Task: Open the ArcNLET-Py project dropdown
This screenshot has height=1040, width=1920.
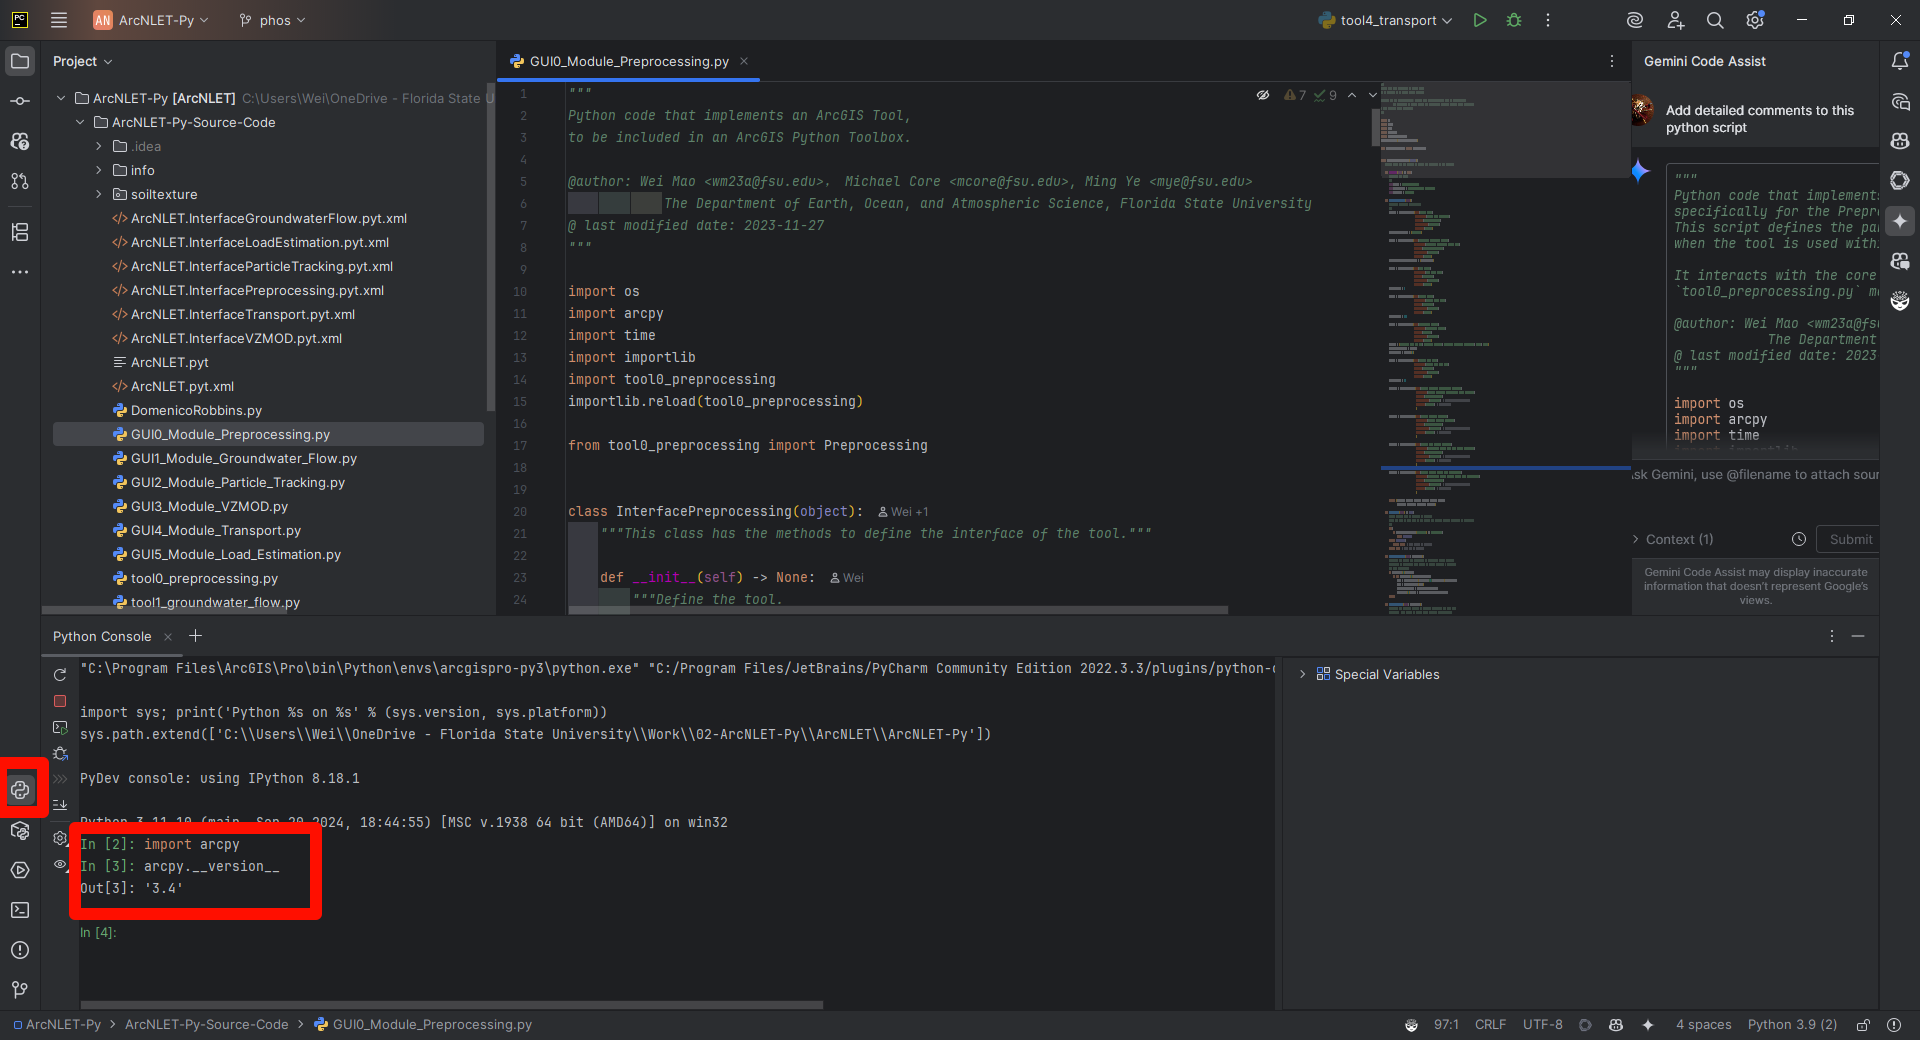Action: click(152, 20)
